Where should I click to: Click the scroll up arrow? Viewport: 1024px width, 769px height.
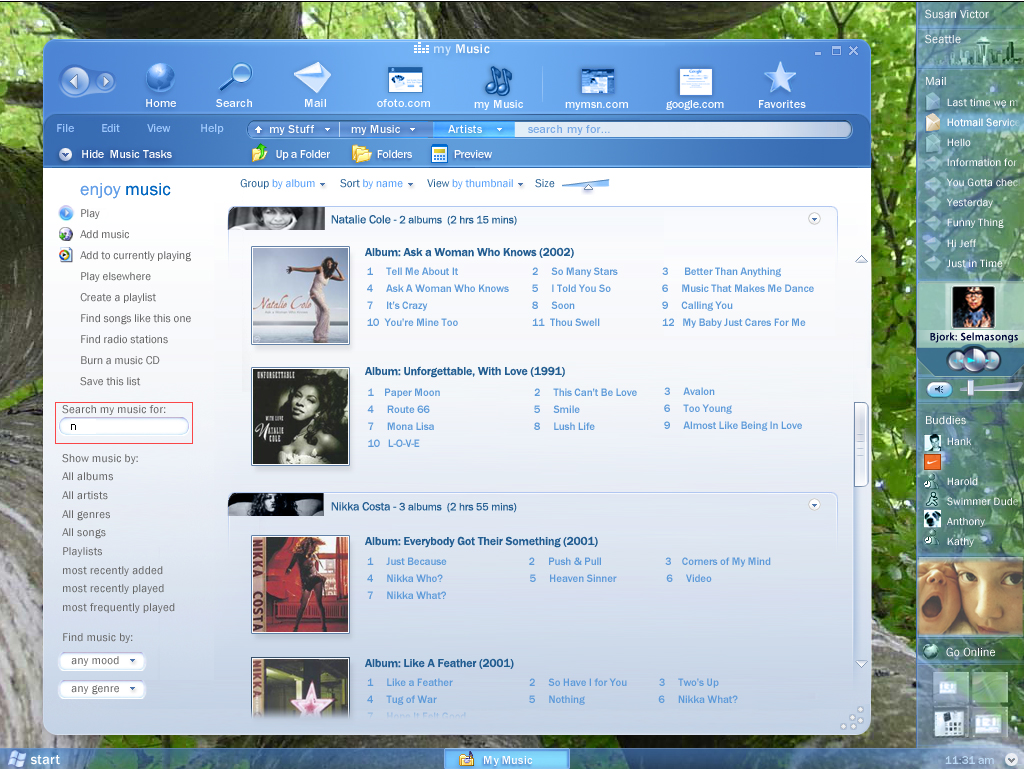861,259
